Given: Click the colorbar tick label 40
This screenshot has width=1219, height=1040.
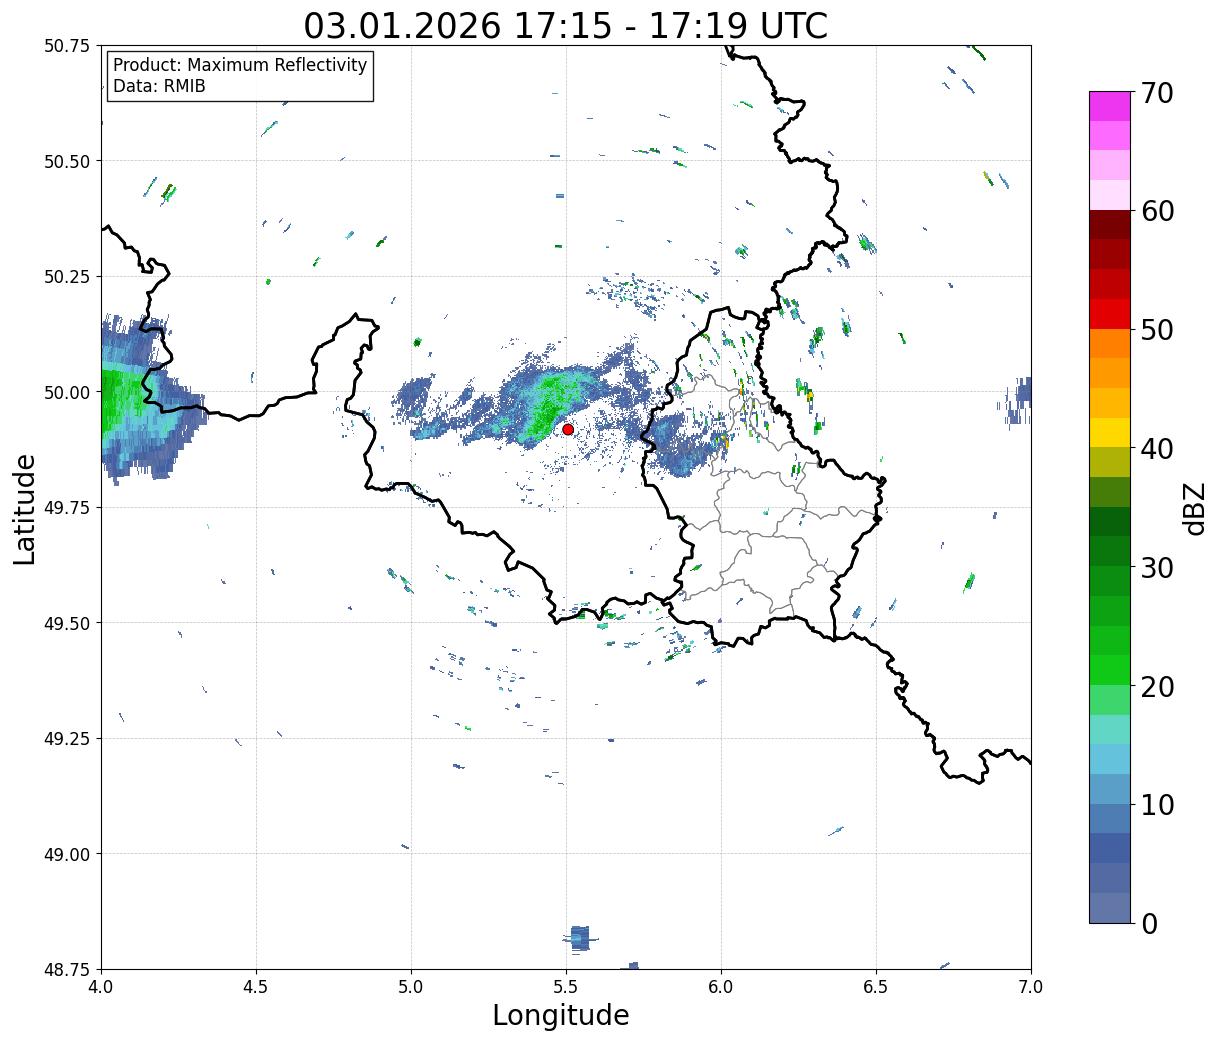Looking at the screenshot, I should pos(1157,449).
